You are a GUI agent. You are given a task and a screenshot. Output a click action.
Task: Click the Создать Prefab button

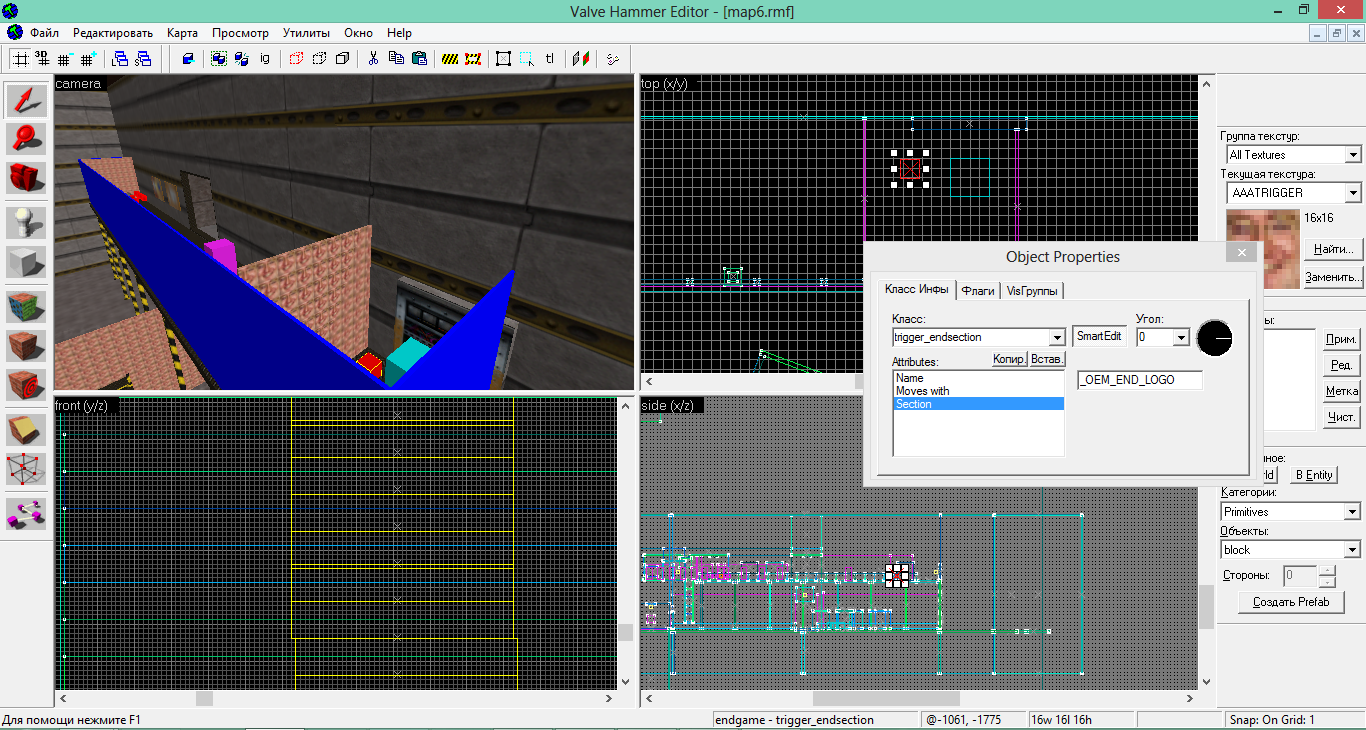pyautogui.click(x=1290, y=602)
